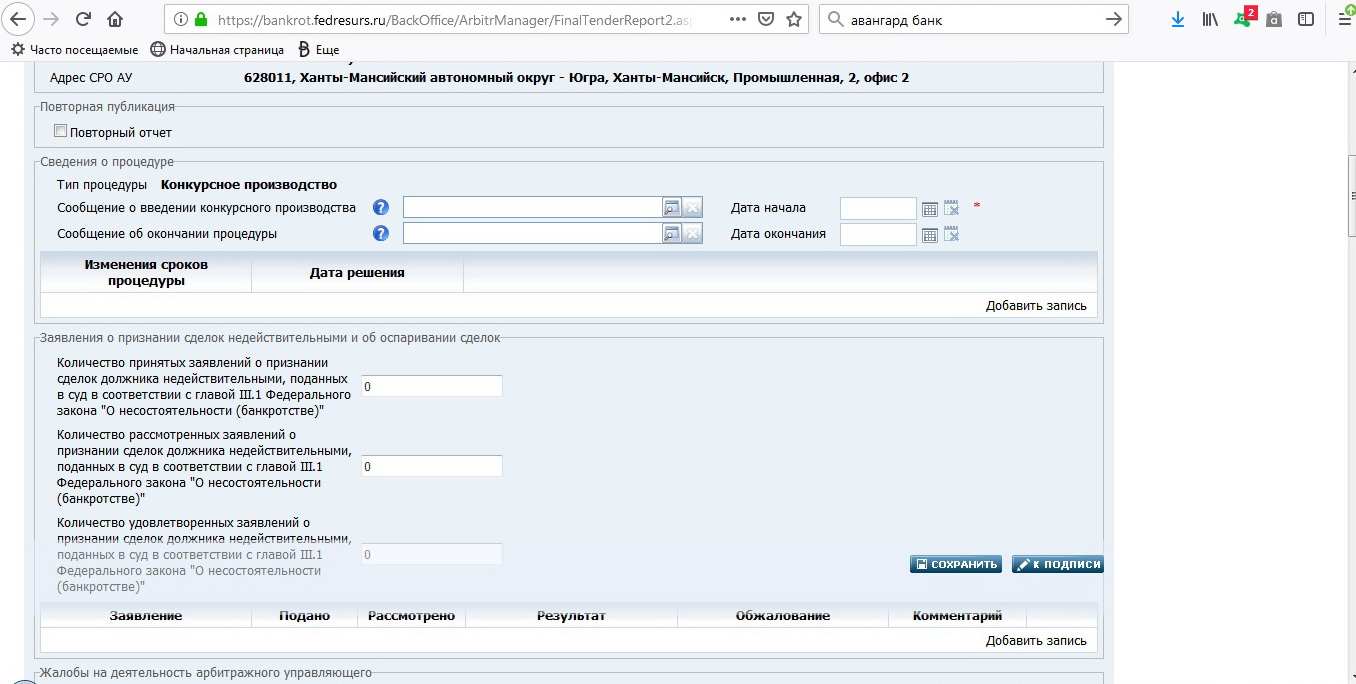Click the К подписи button
1356x684 pixels.
tap(1058, 564)
